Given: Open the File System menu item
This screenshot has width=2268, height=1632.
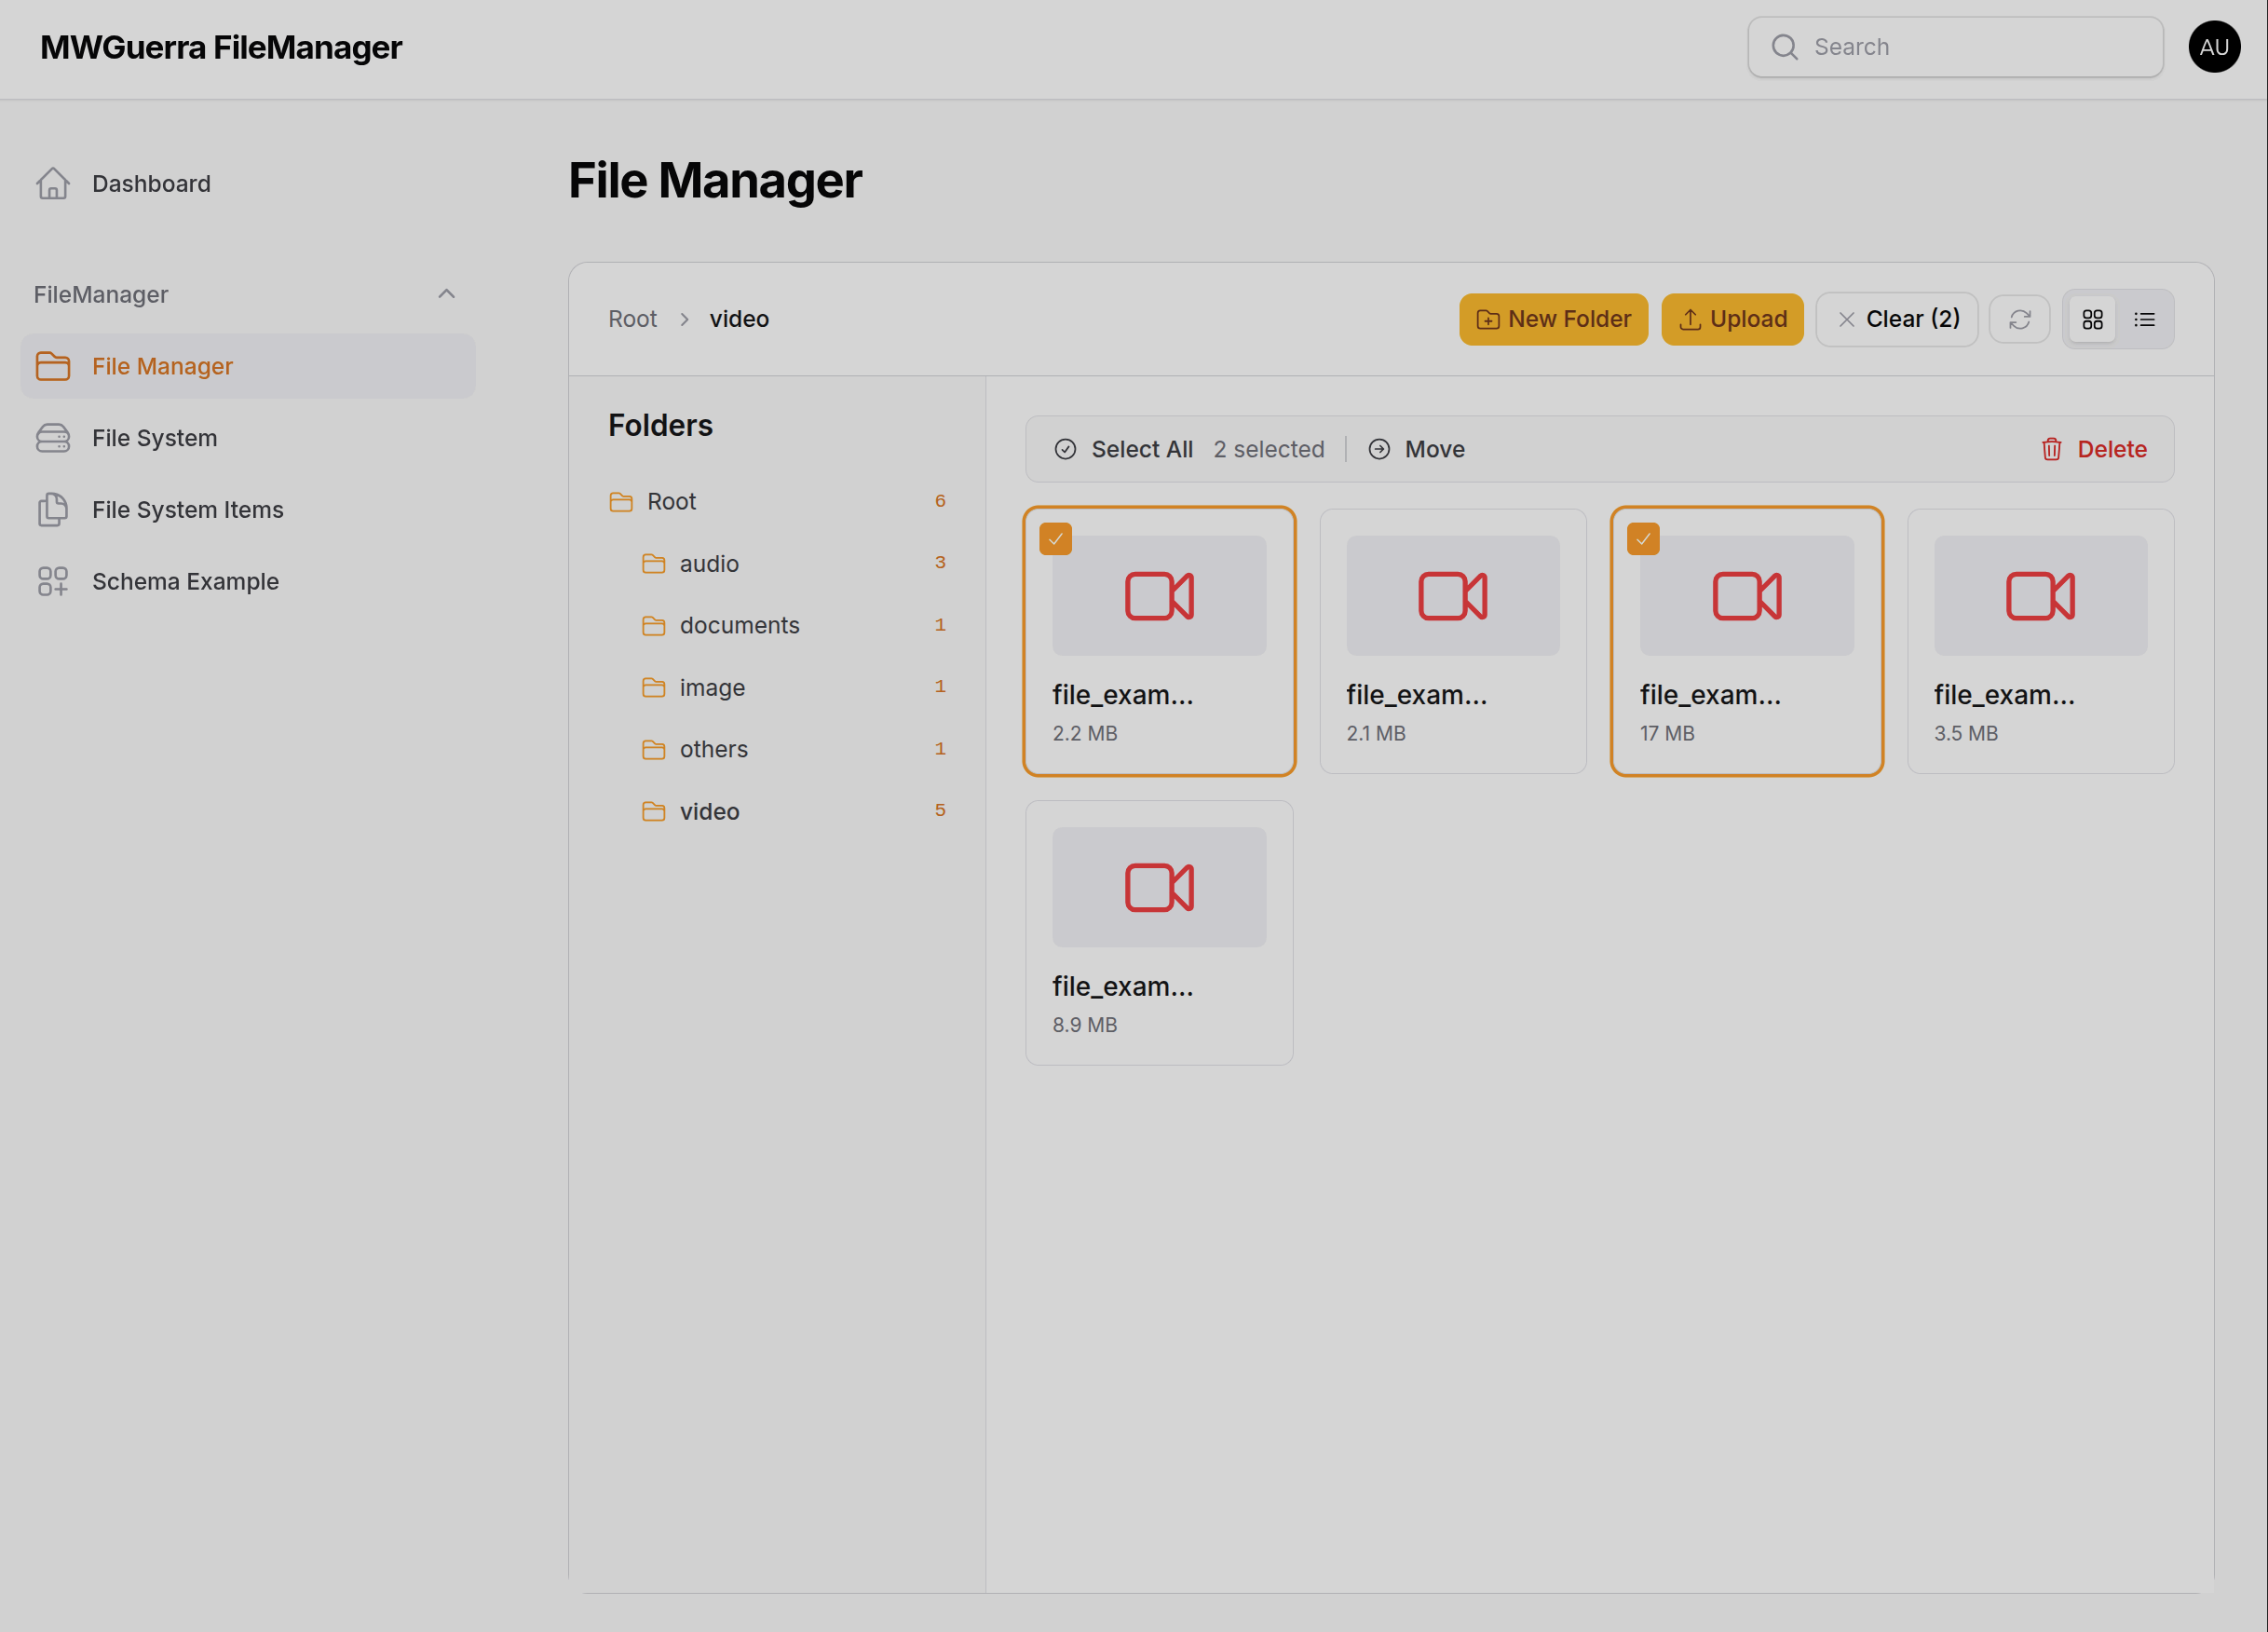Looking at the screenshot, I should (x=154, y=438).
